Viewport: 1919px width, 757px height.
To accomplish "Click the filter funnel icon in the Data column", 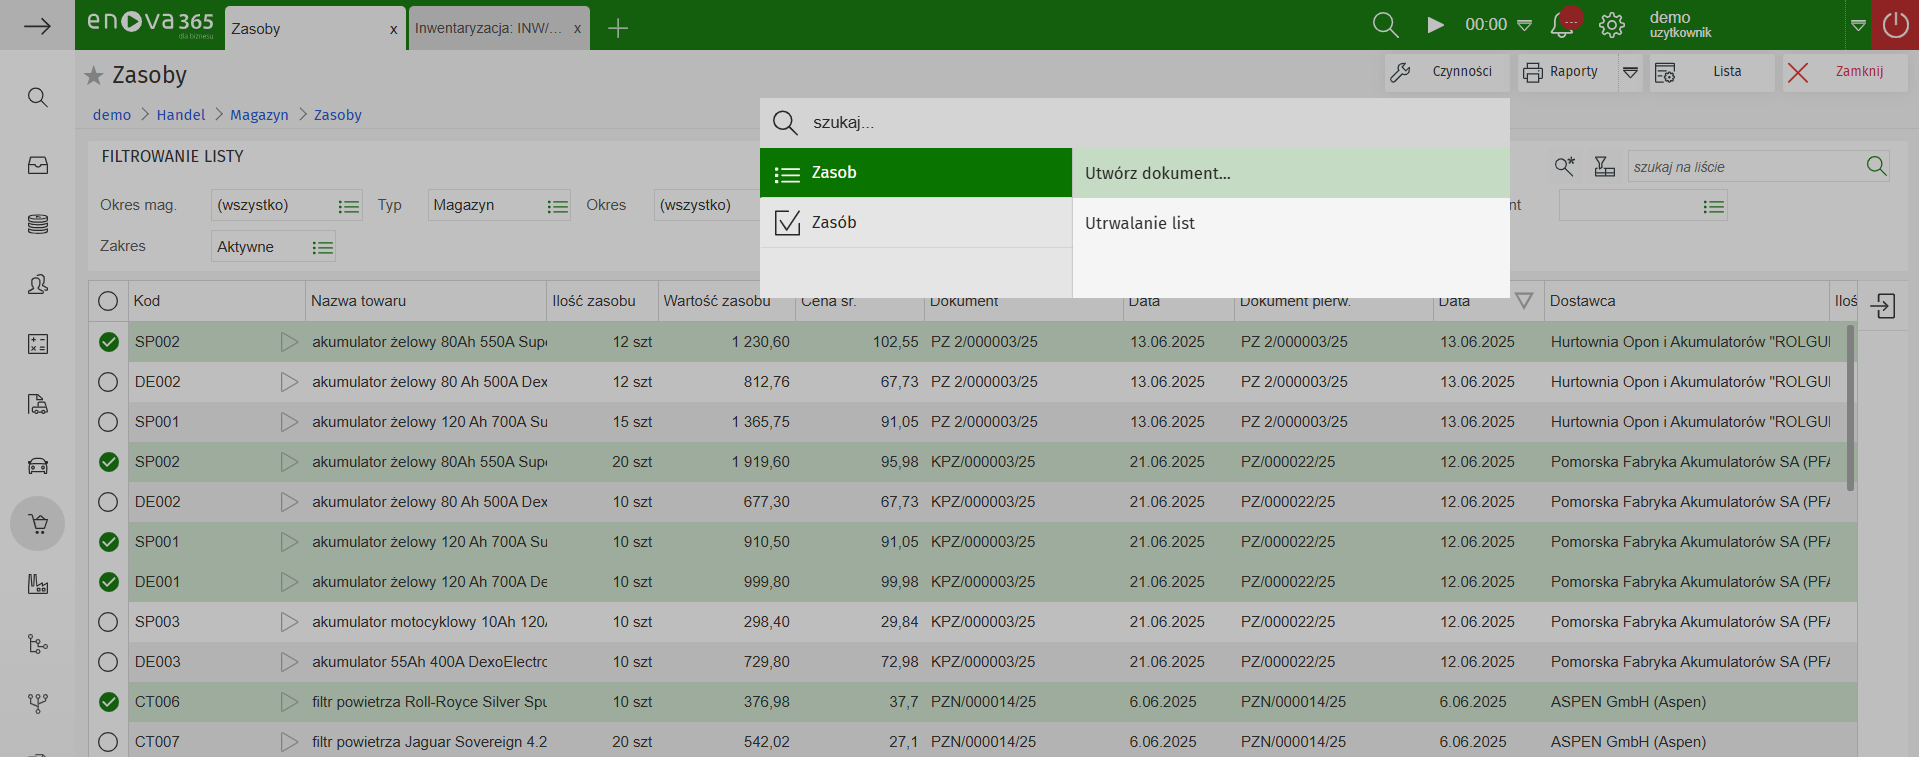I will 1523,301.
